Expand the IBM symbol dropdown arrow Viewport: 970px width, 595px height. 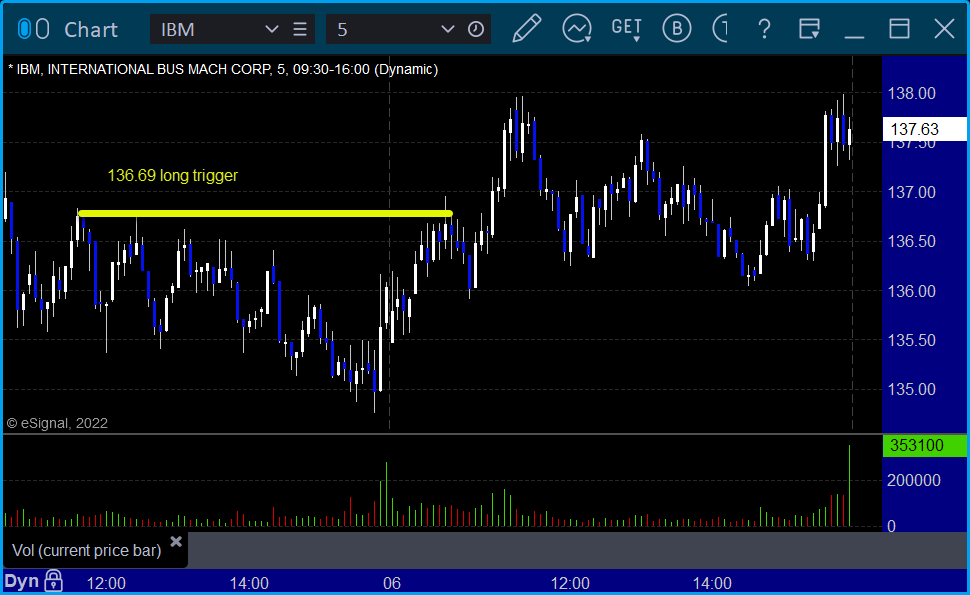[272, 29]
